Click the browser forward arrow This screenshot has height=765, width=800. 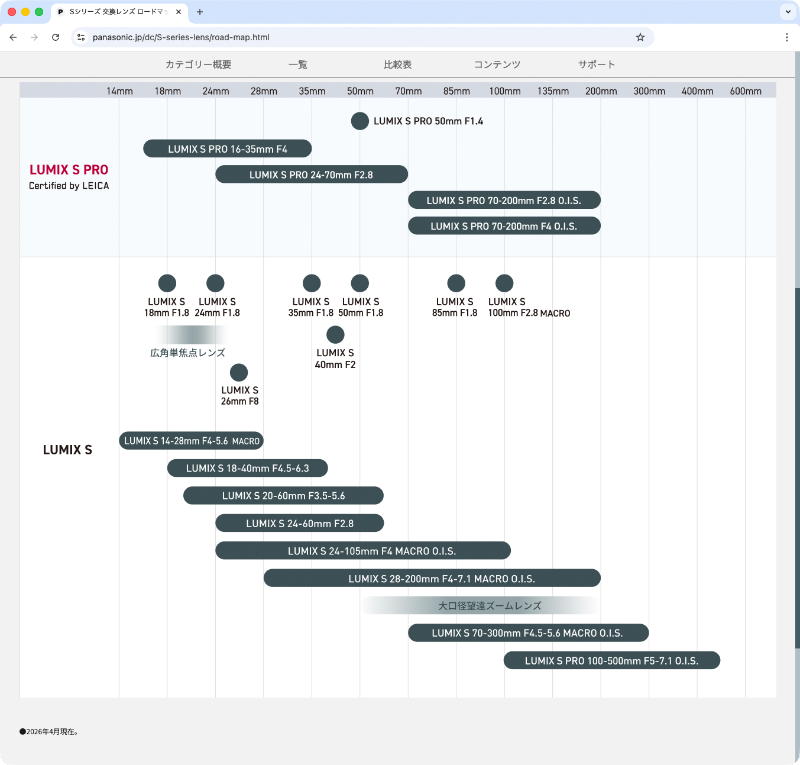pyautogui.click(x=34, y=37)
